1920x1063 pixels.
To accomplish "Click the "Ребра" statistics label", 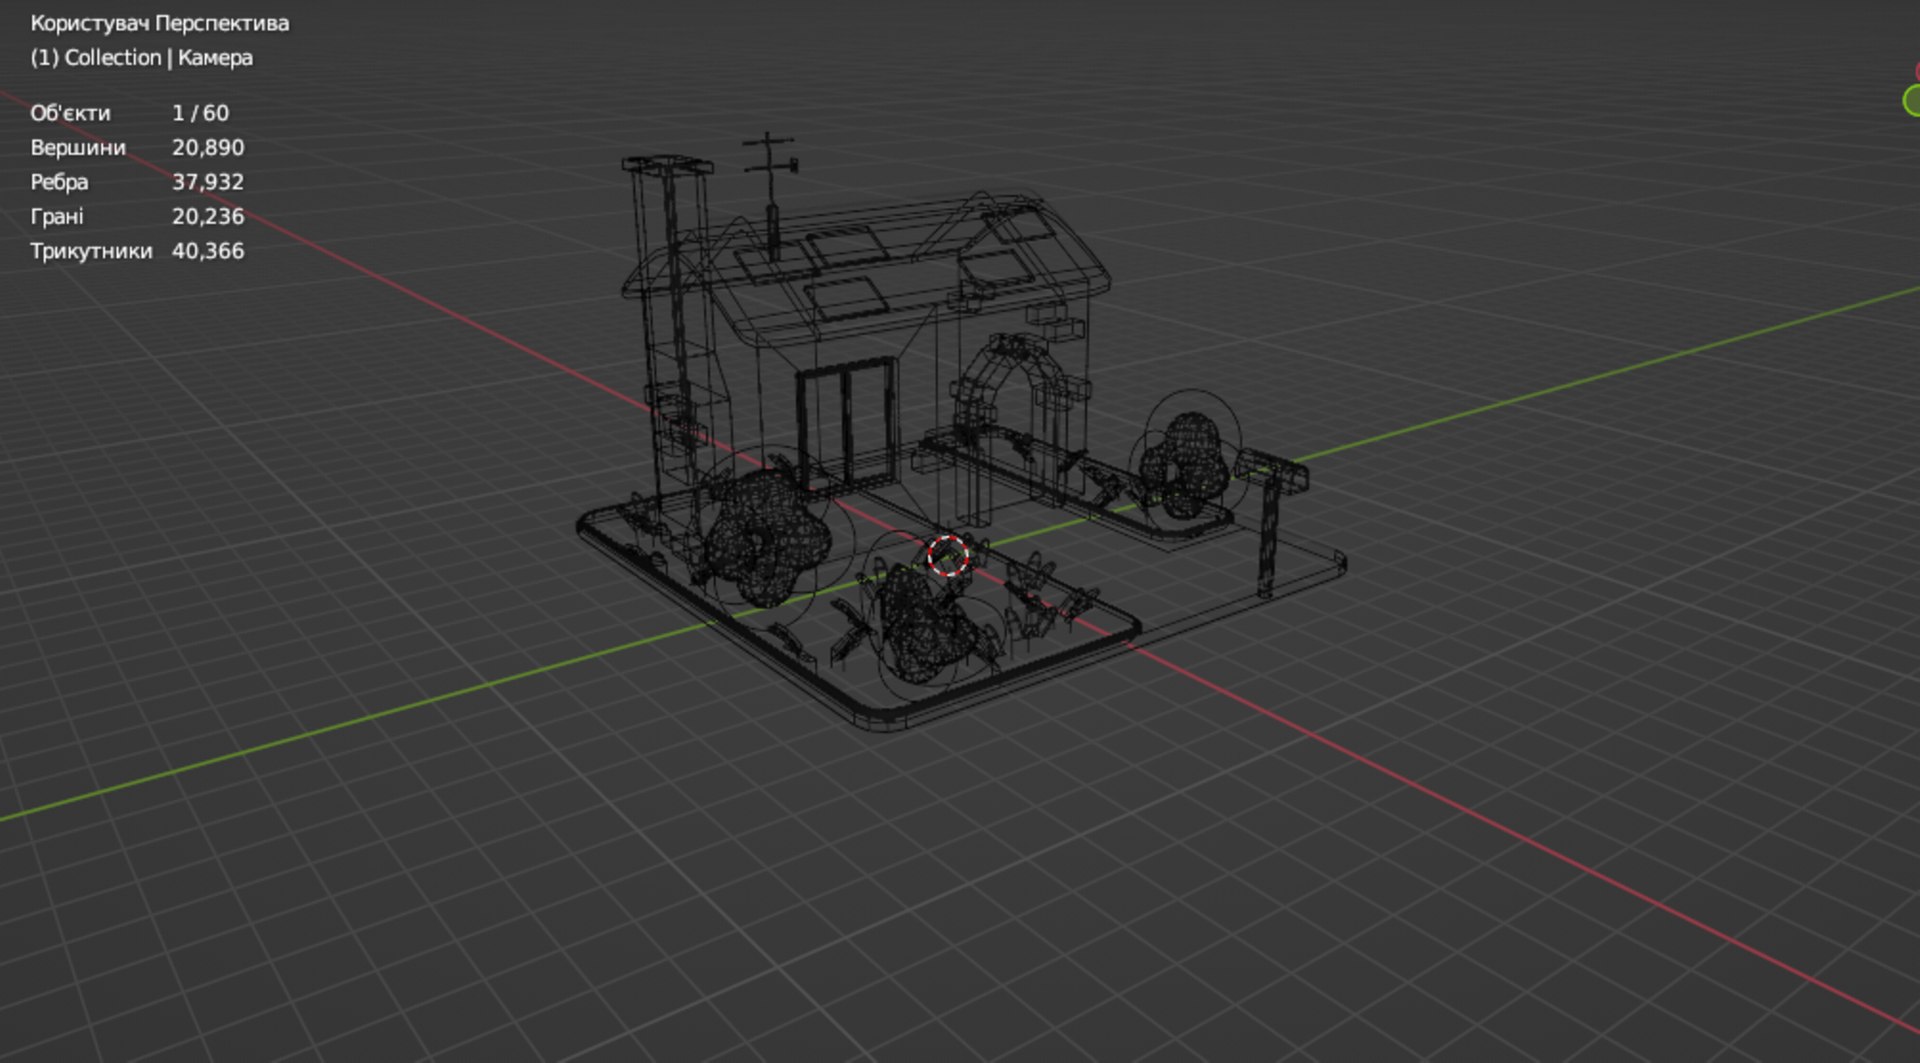I will [x=59, y=182].
